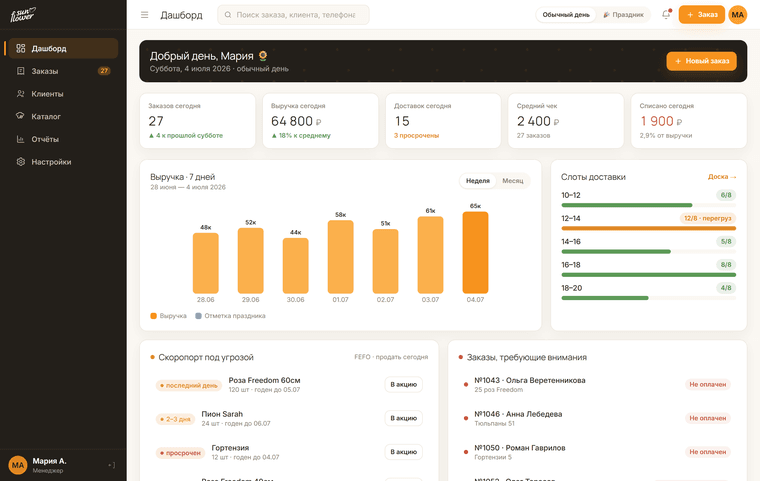Click the Роза Freedom 60см item name
760x481 pixels.
click(x=265, y=381)
